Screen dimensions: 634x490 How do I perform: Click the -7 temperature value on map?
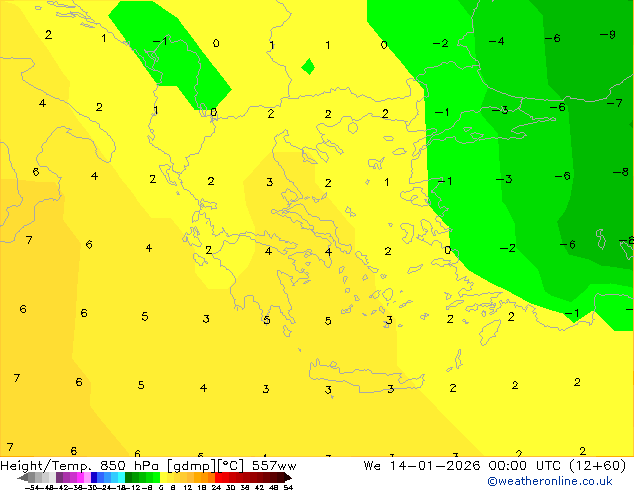[615, 103]
